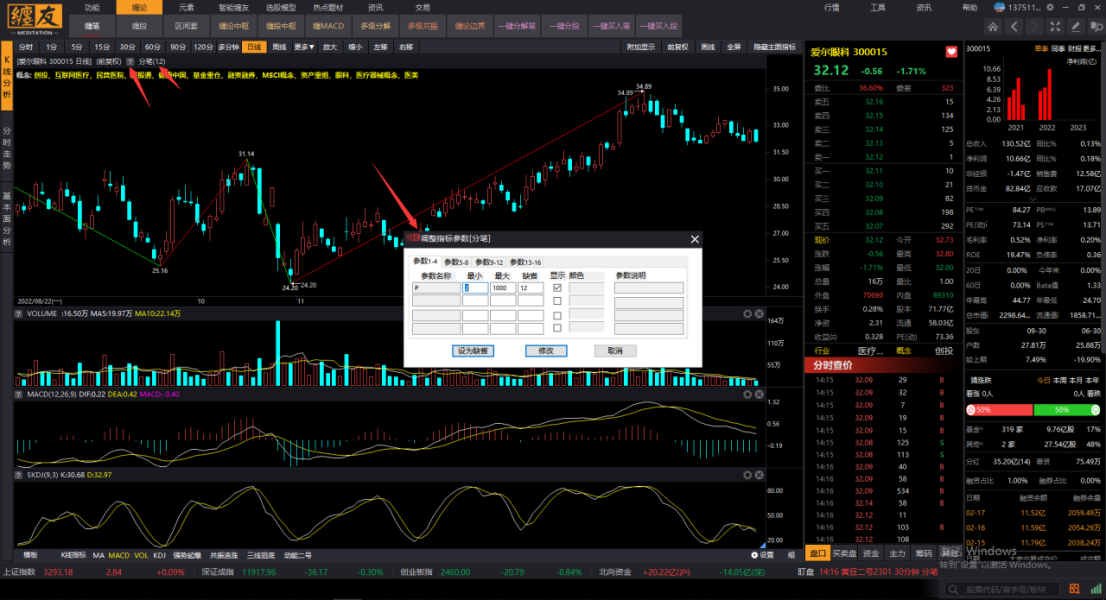Expand the 更多 period dropdown
The image size is (1106, 601).
coord(305,46)
